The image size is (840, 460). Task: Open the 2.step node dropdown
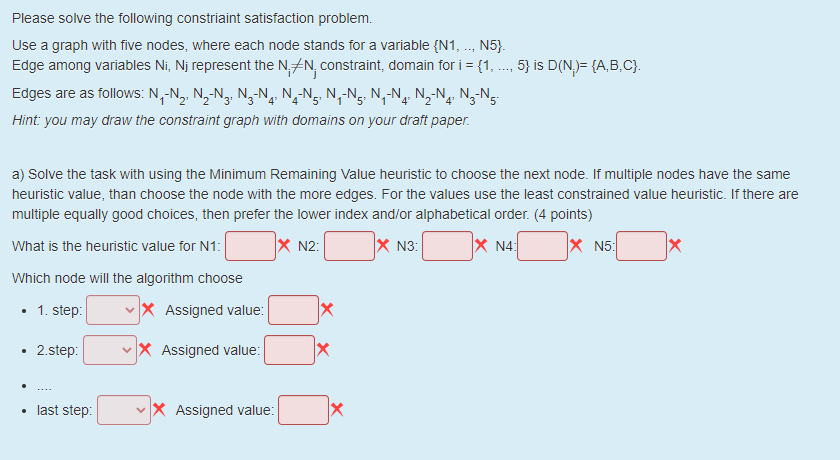(110, 350)
